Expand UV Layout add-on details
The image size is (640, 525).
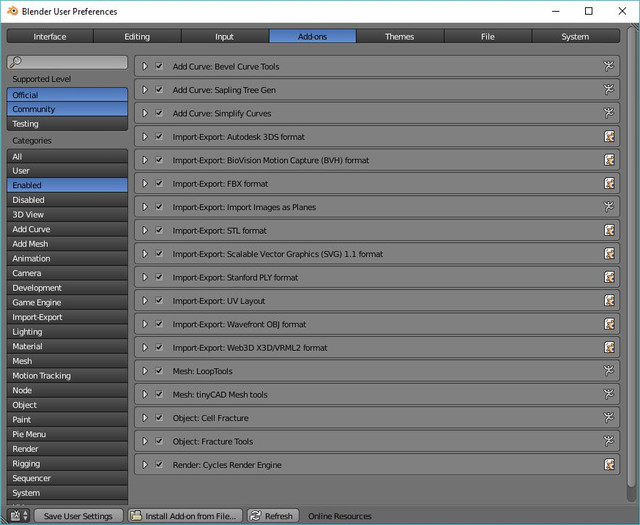tap(144, 300)
